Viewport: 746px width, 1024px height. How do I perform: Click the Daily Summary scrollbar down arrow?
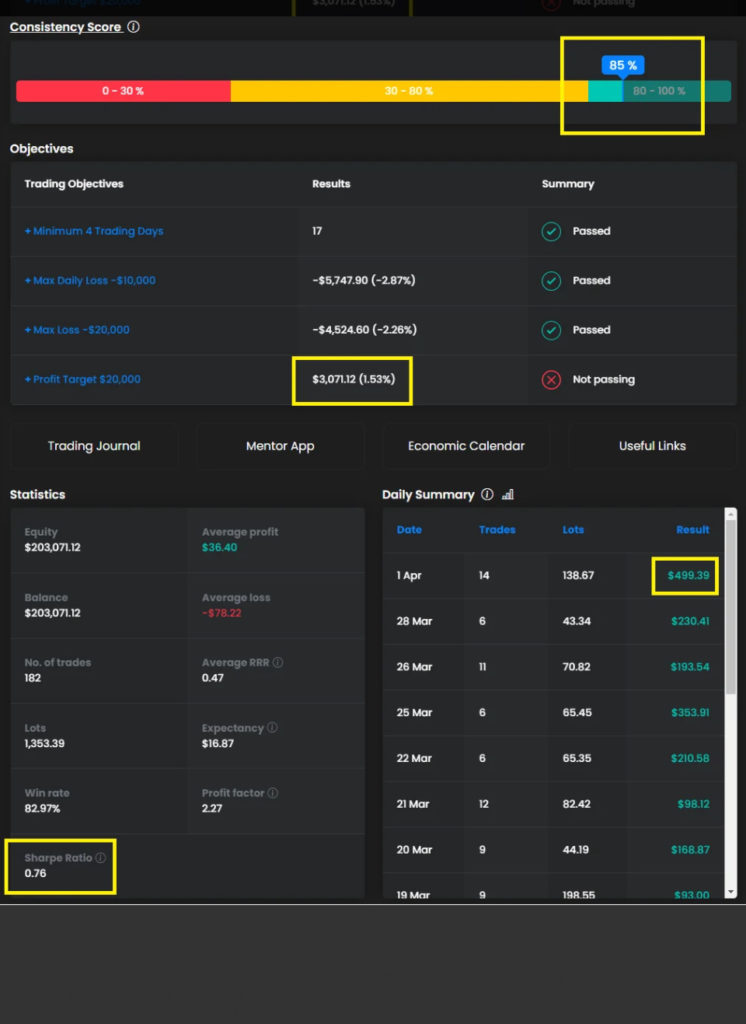pyautogui.click(x=730, y=891)
